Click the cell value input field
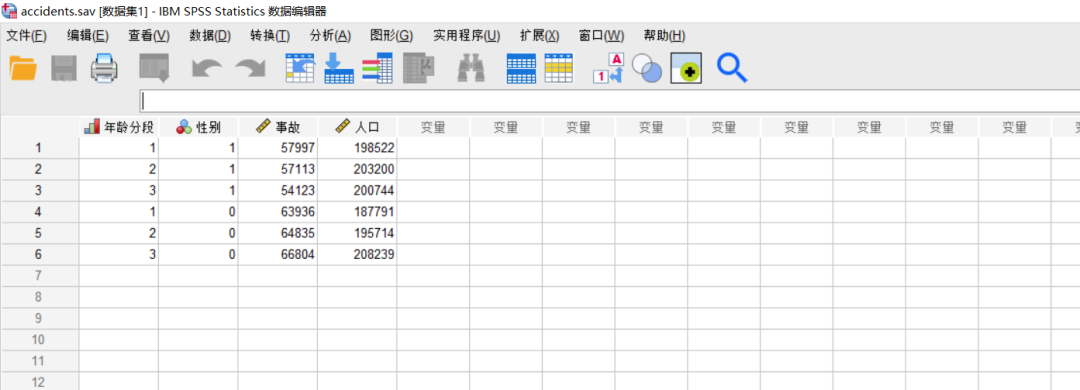The height and width of the screenshot is (390, 1080). click(x=609, y=101)
